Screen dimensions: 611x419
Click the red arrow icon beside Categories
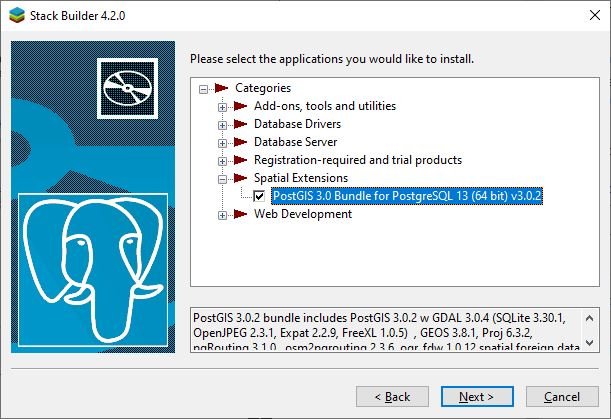tap(221, 88)
